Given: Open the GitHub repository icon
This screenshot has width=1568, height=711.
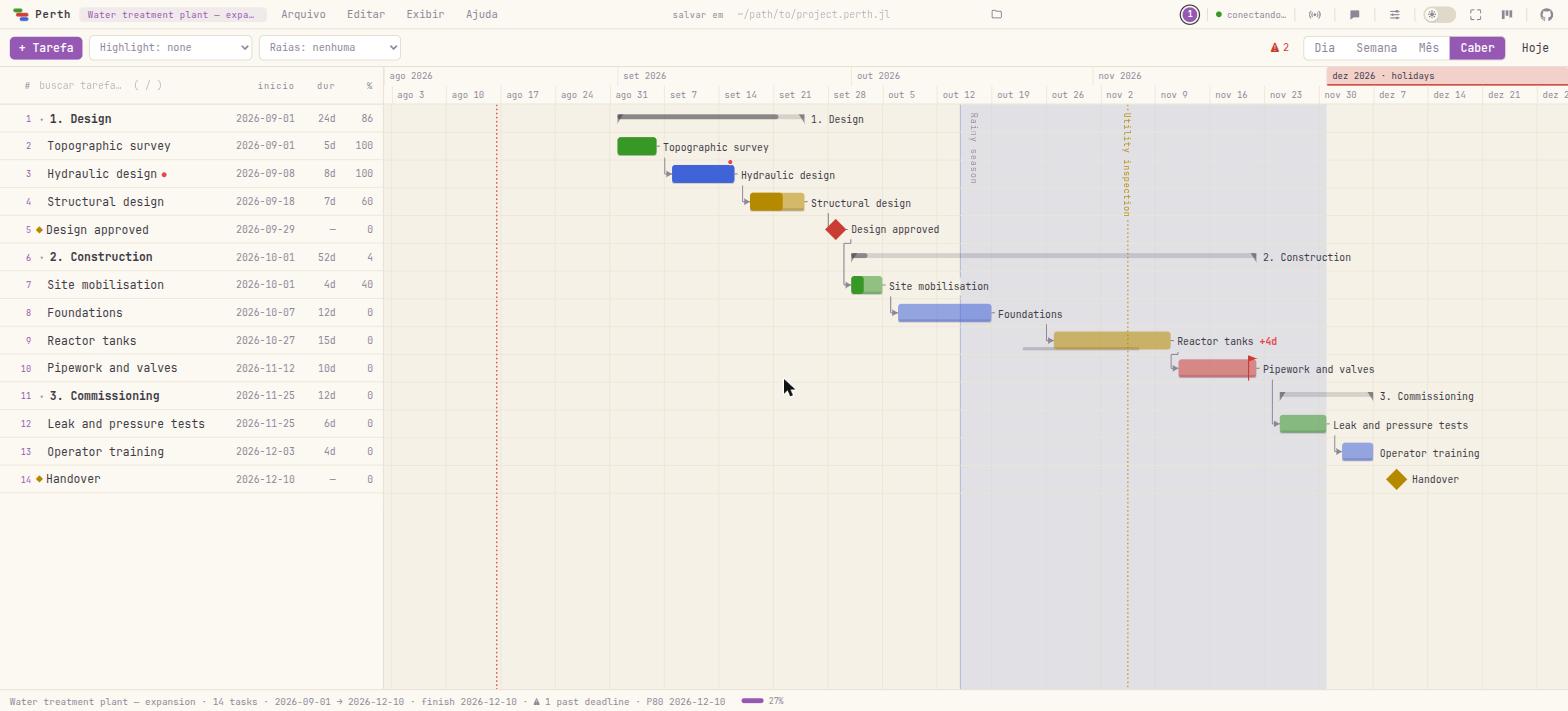Looking at the screenshot, I should 1546,15.
